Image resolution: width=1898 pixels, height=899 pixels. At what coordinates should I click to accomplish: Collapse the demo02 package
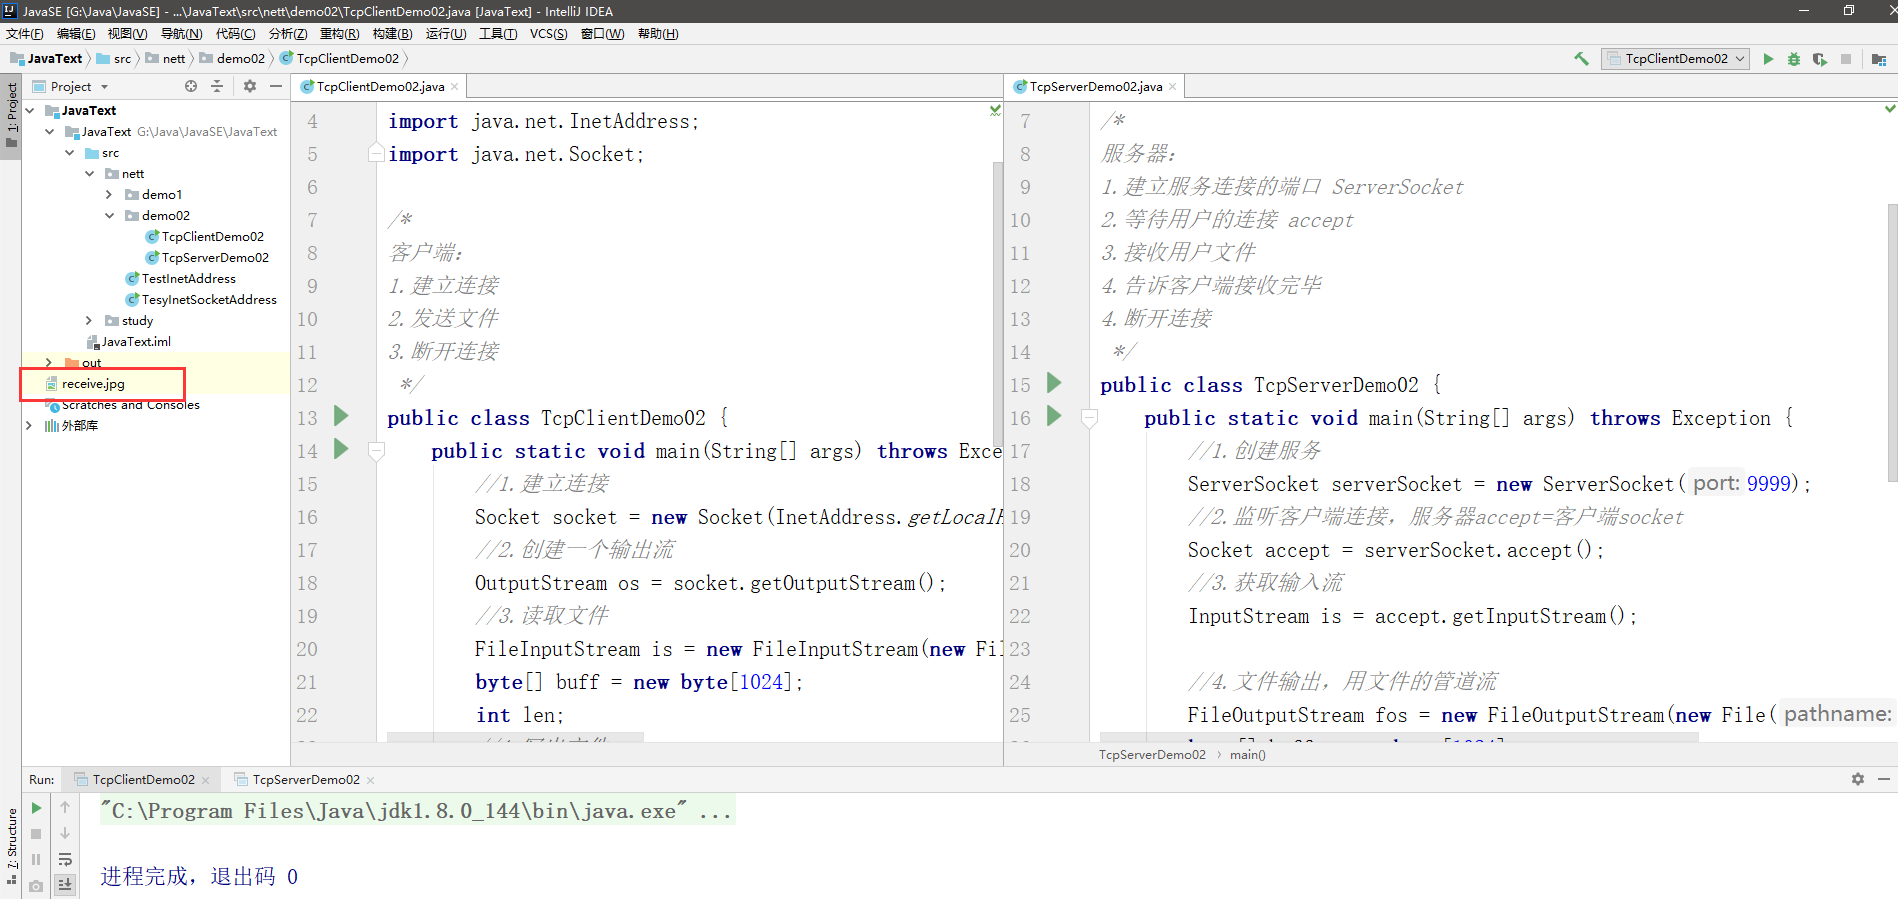pos(110,216)
